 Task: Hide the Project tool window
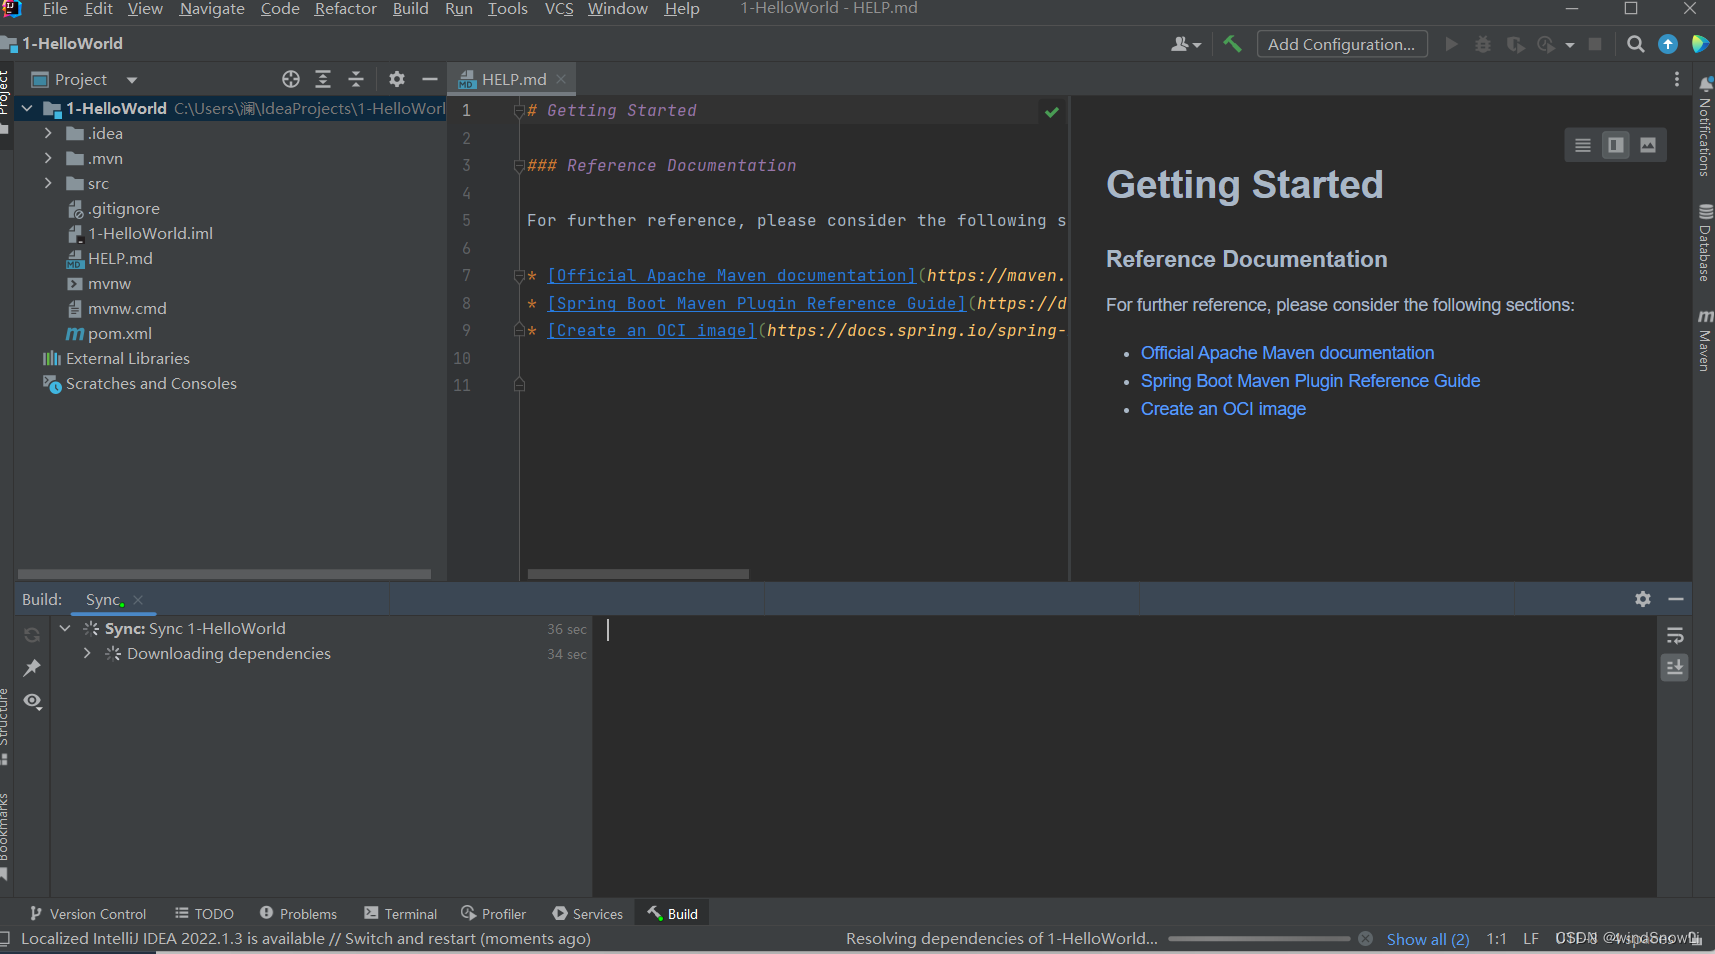coord(430,79)
